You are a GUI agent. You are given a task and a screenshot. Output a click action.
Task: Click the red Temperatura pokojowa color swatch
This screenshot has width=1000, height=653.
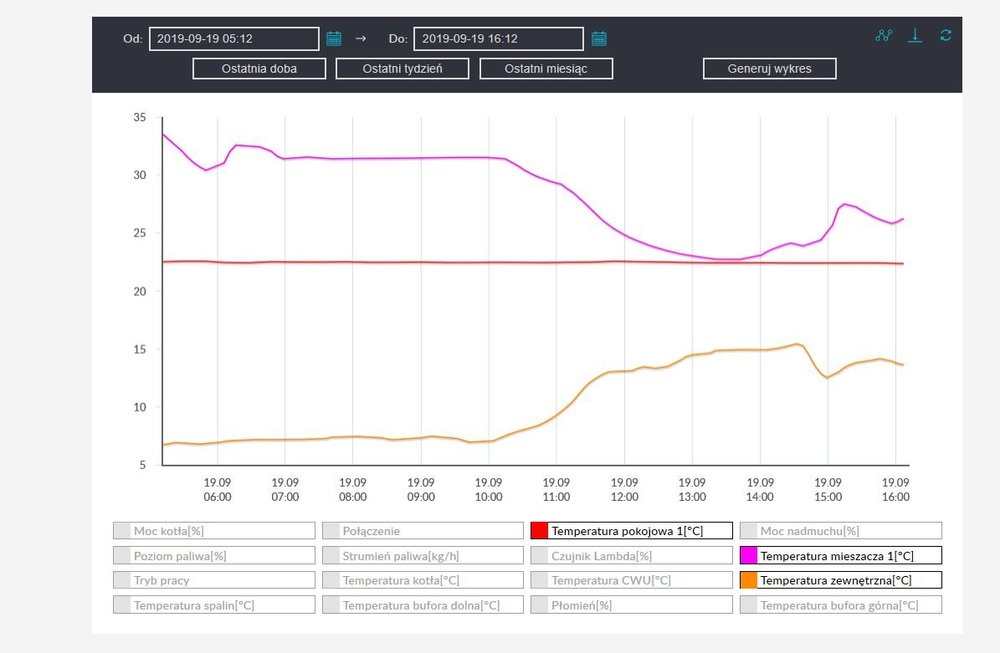[x=540, y=531]
